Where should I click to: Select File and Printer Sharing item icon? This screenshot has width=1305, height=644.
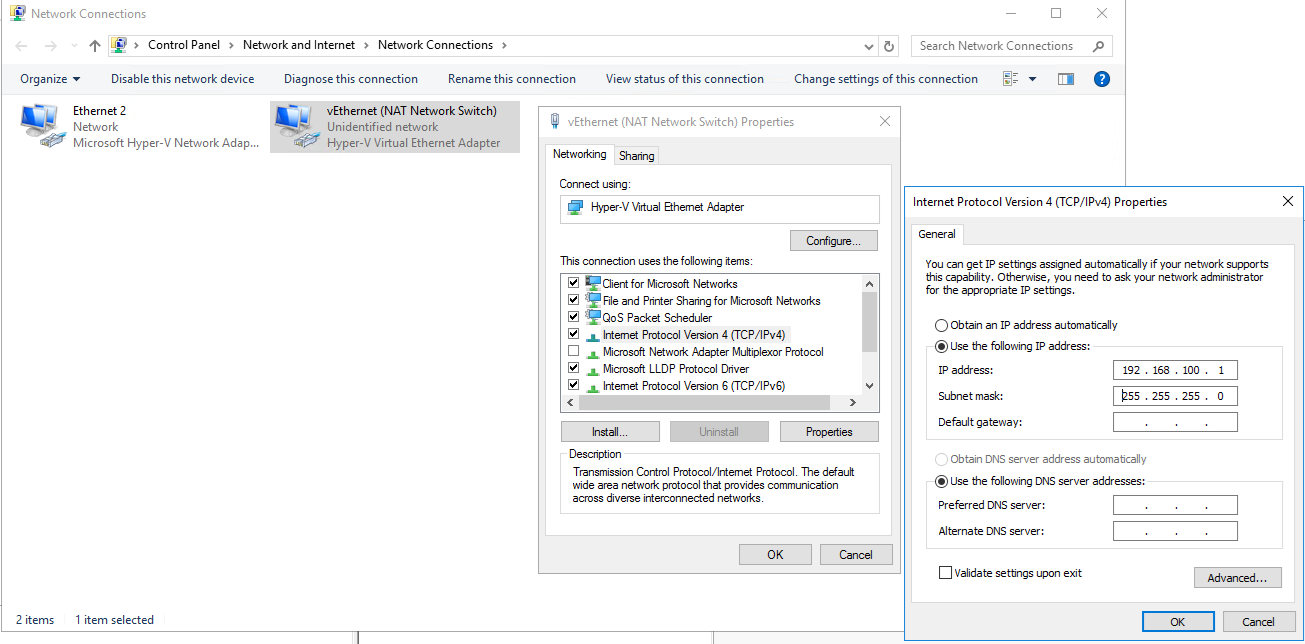[593, 300]
